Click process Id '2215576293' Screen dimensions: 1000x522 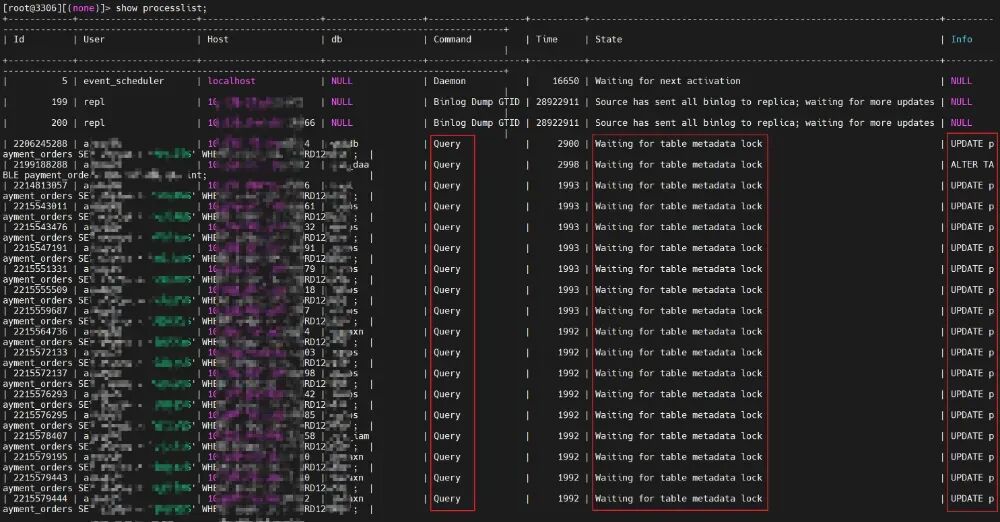point(40,394)
